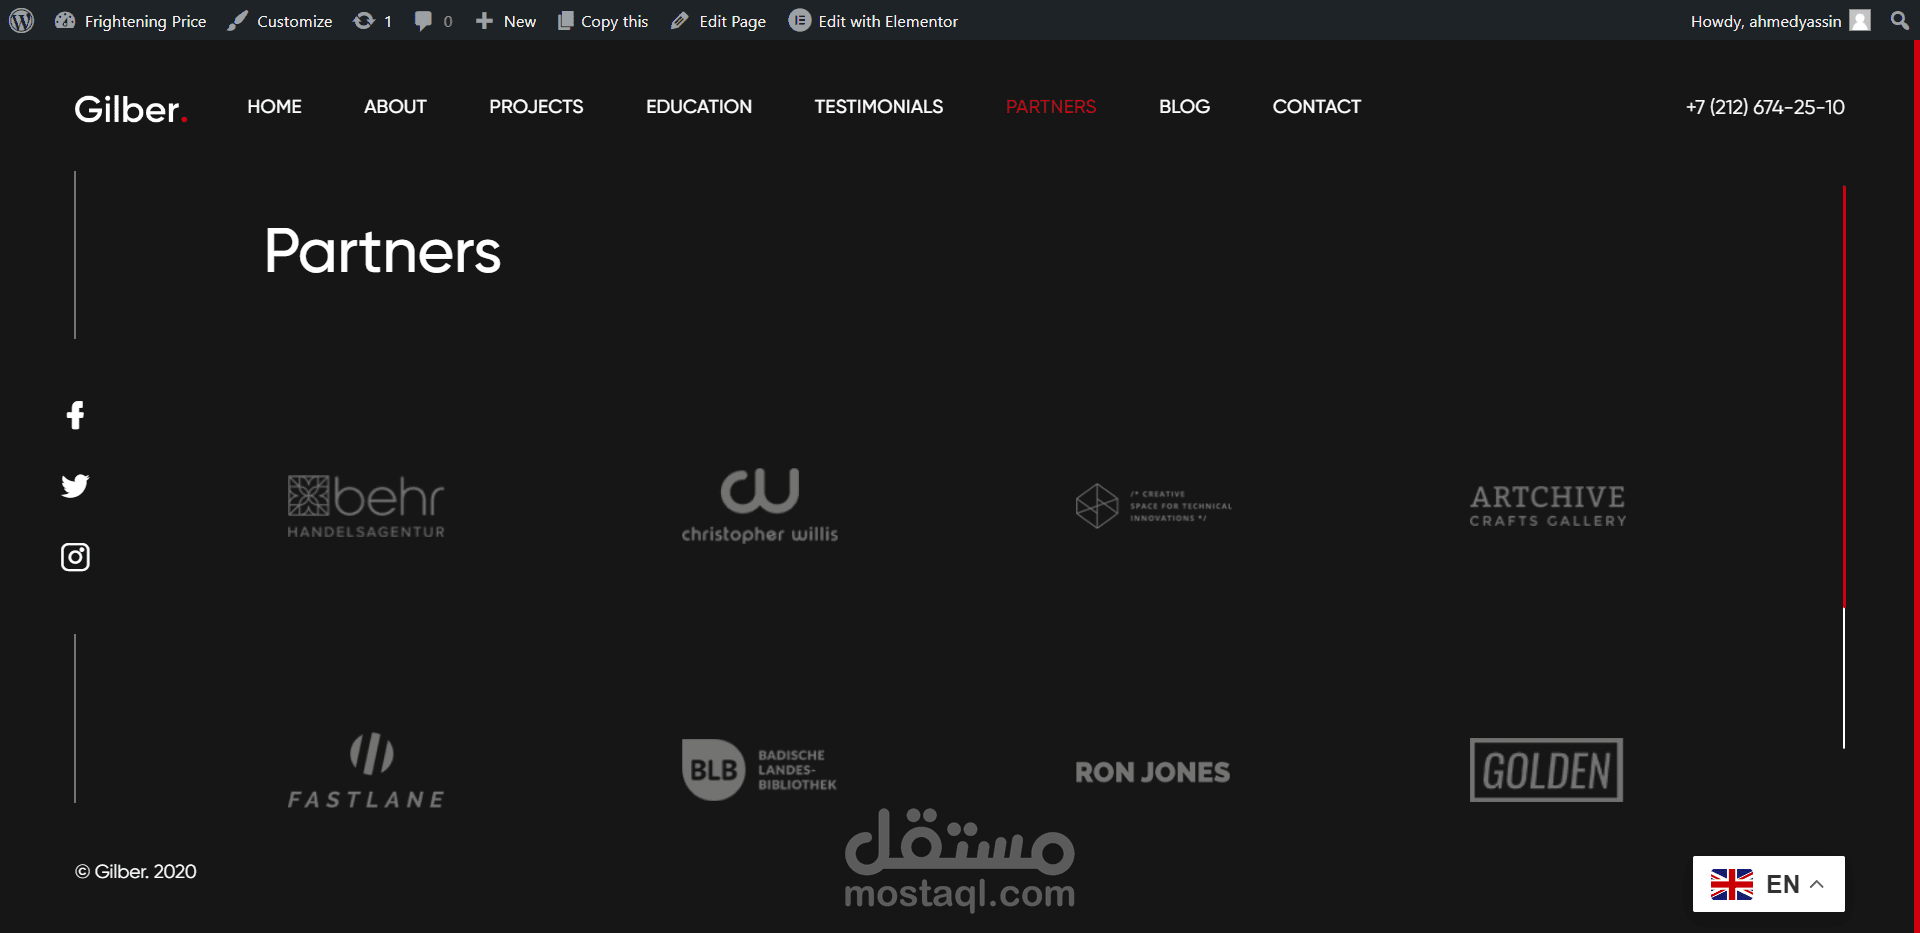Open the Blog menu item
This screenshot has height=933, width=1920.
click(1184, 107)
